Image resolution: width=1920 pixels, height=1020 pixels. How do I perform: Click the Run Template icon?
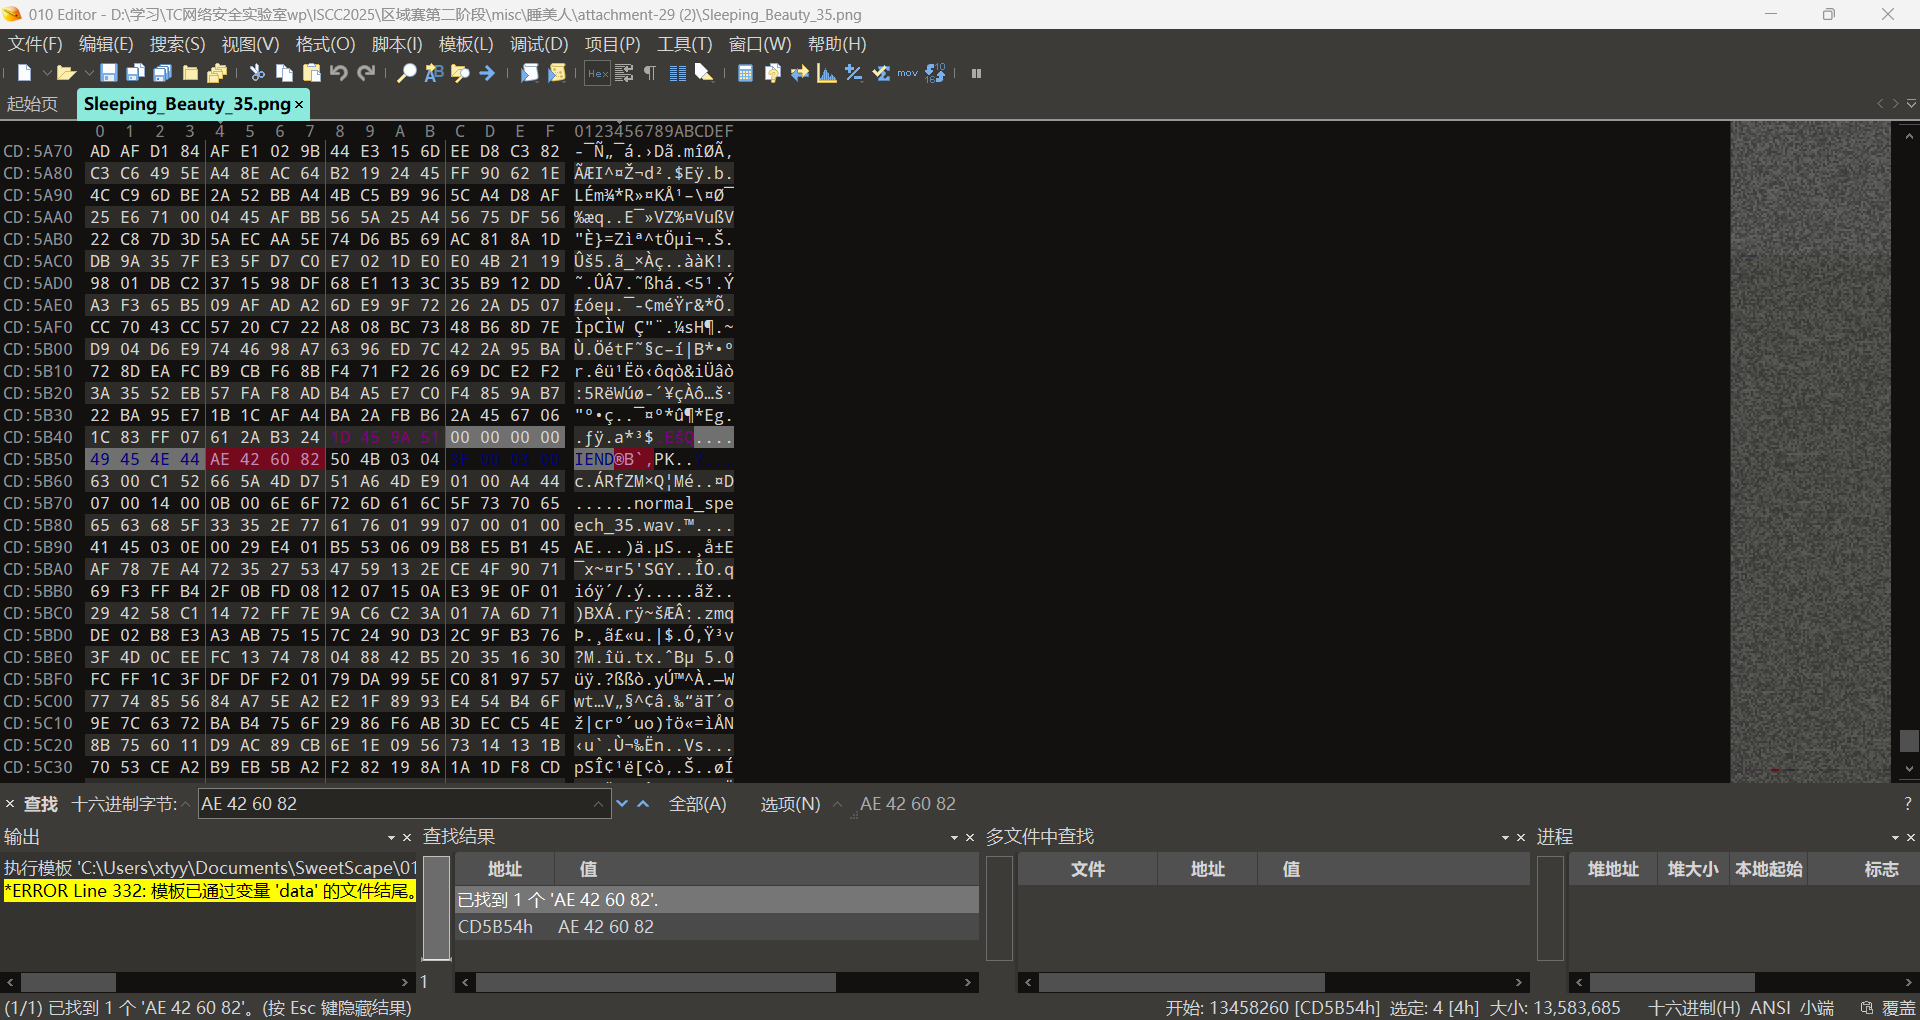tap(557, 73)
